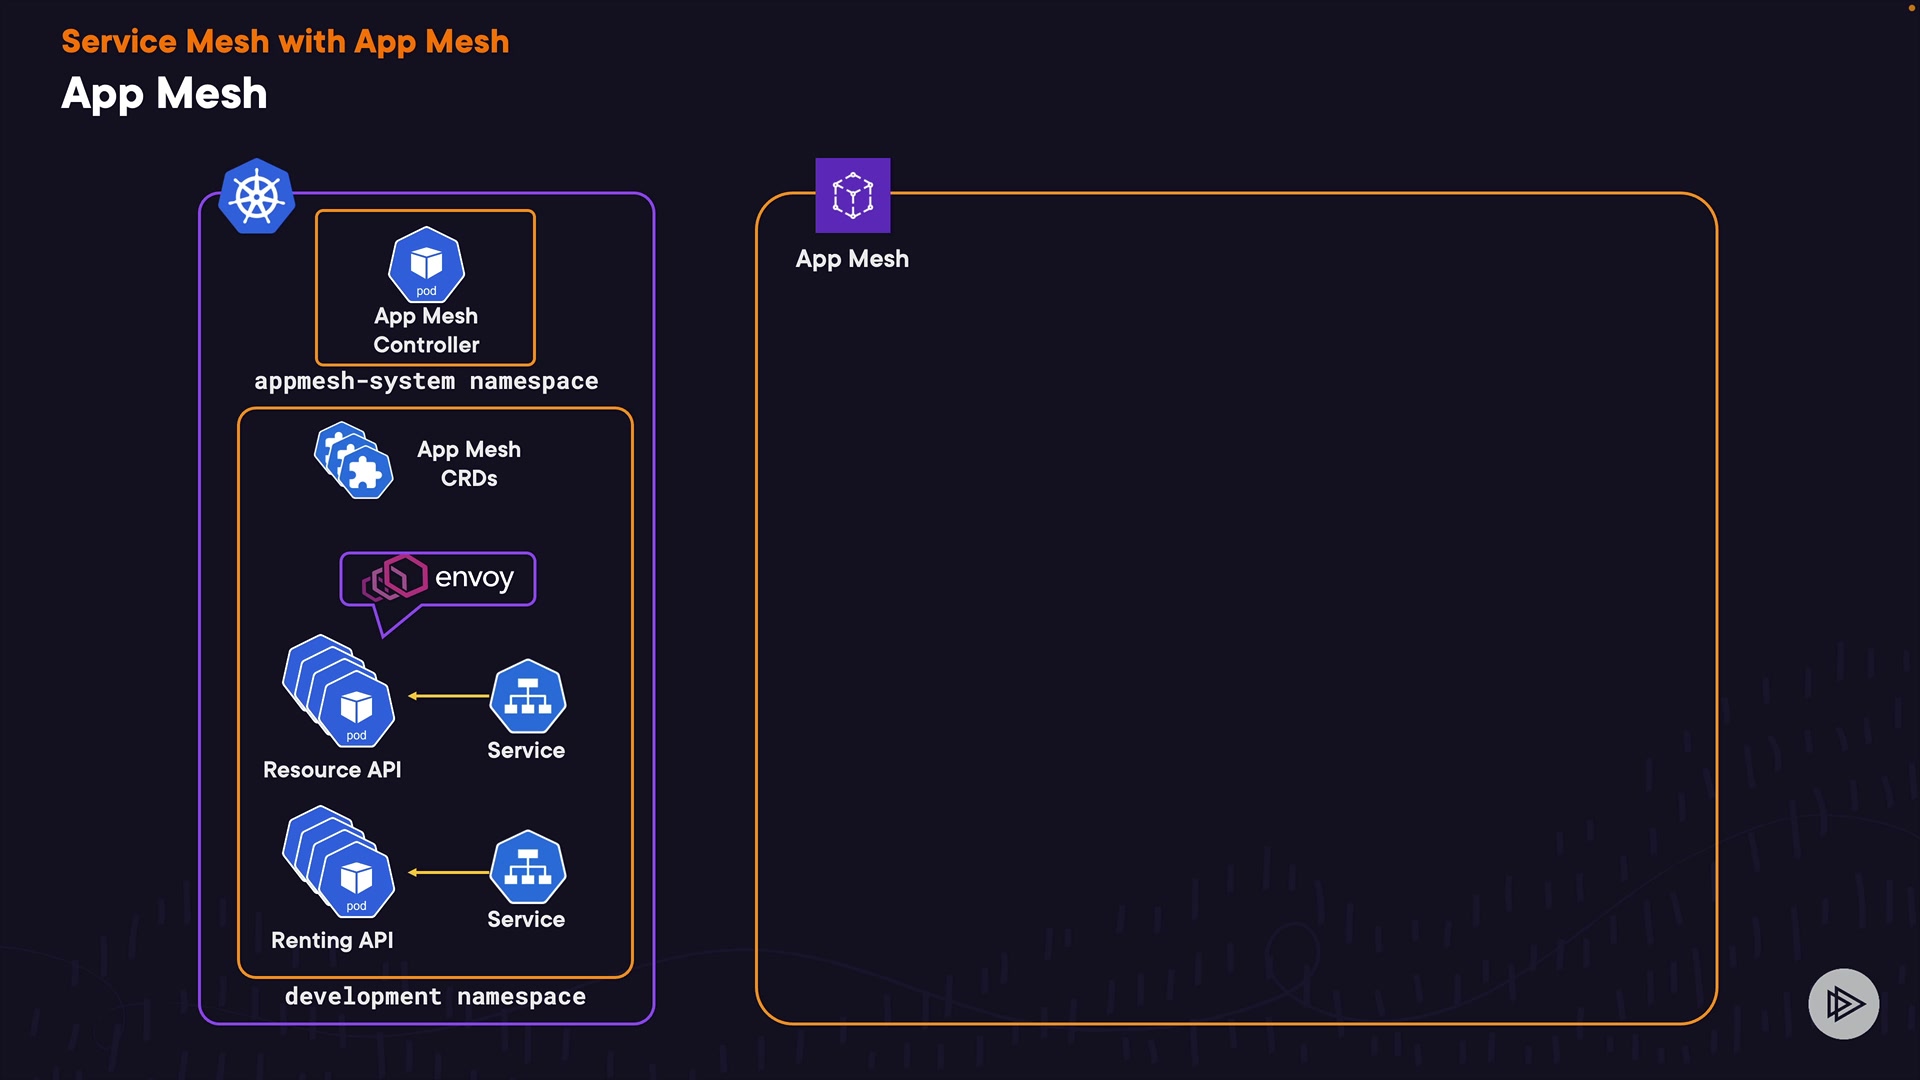Click the Renting API pod stack icon
The height and width of the screenshot is (1080, 1920).
pos(339,863)
